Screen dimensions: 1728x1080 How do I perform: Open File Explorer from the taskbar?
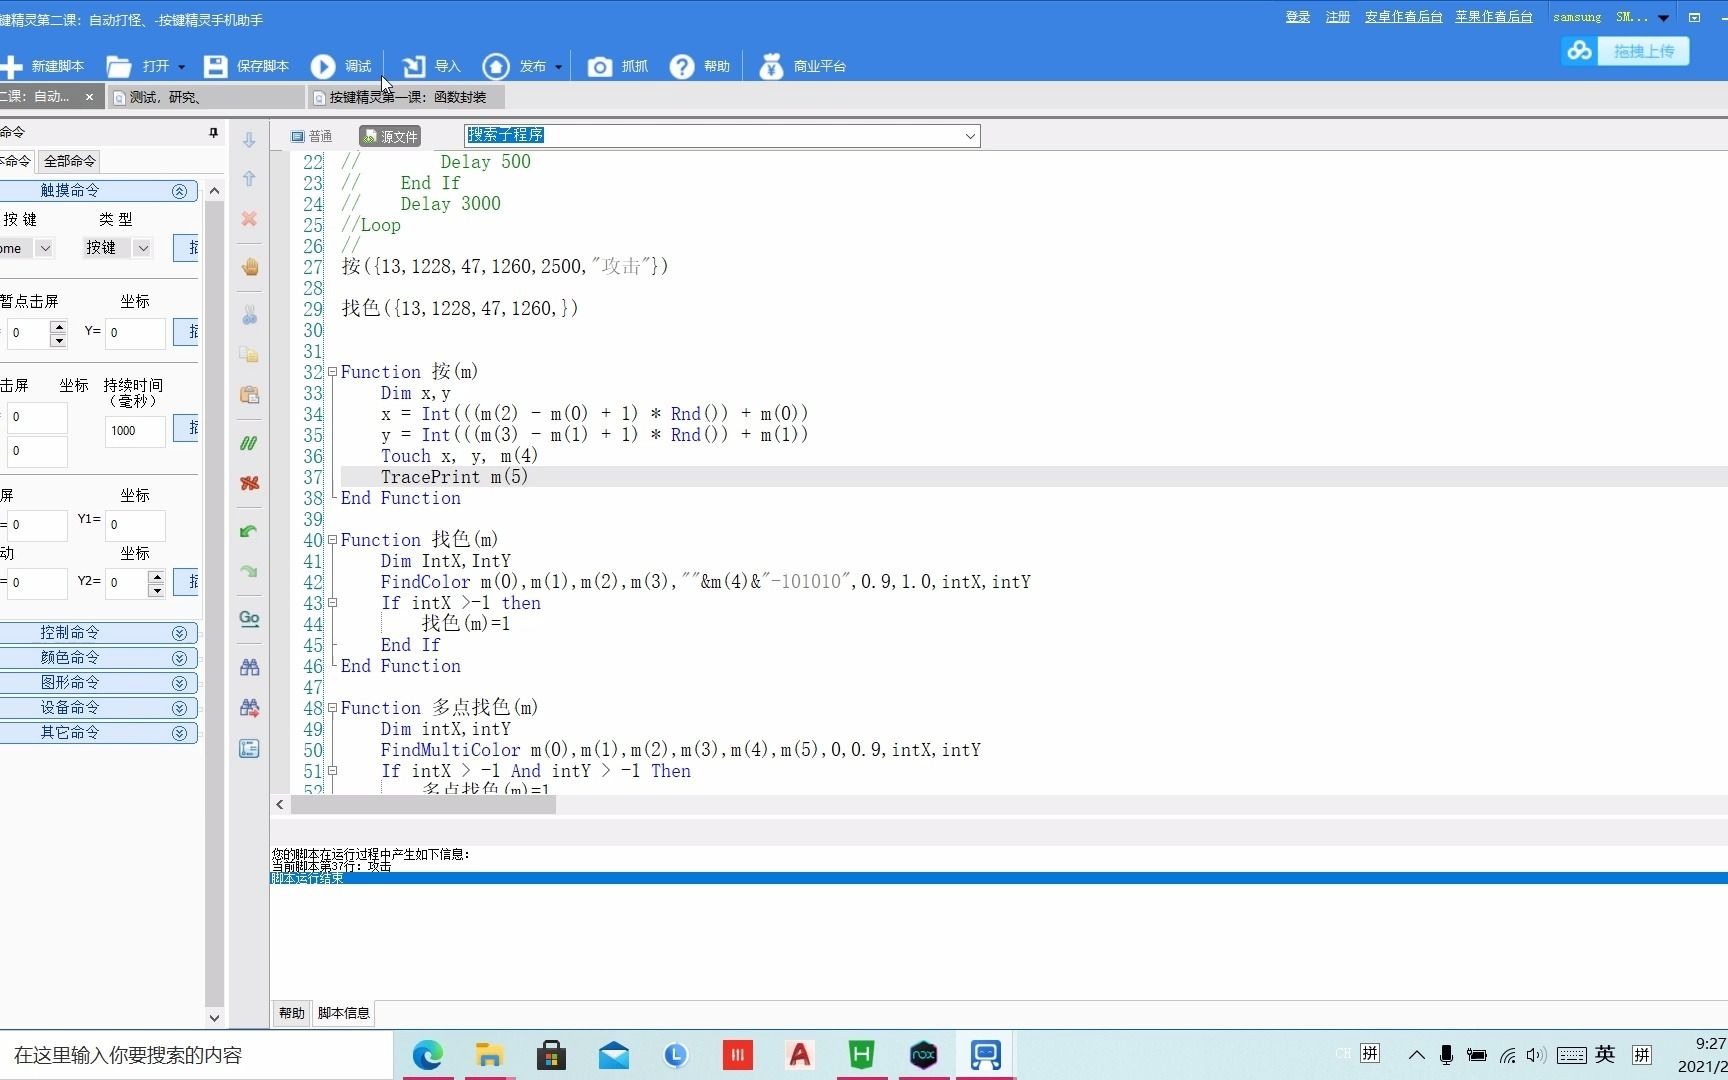(489, 1055)
